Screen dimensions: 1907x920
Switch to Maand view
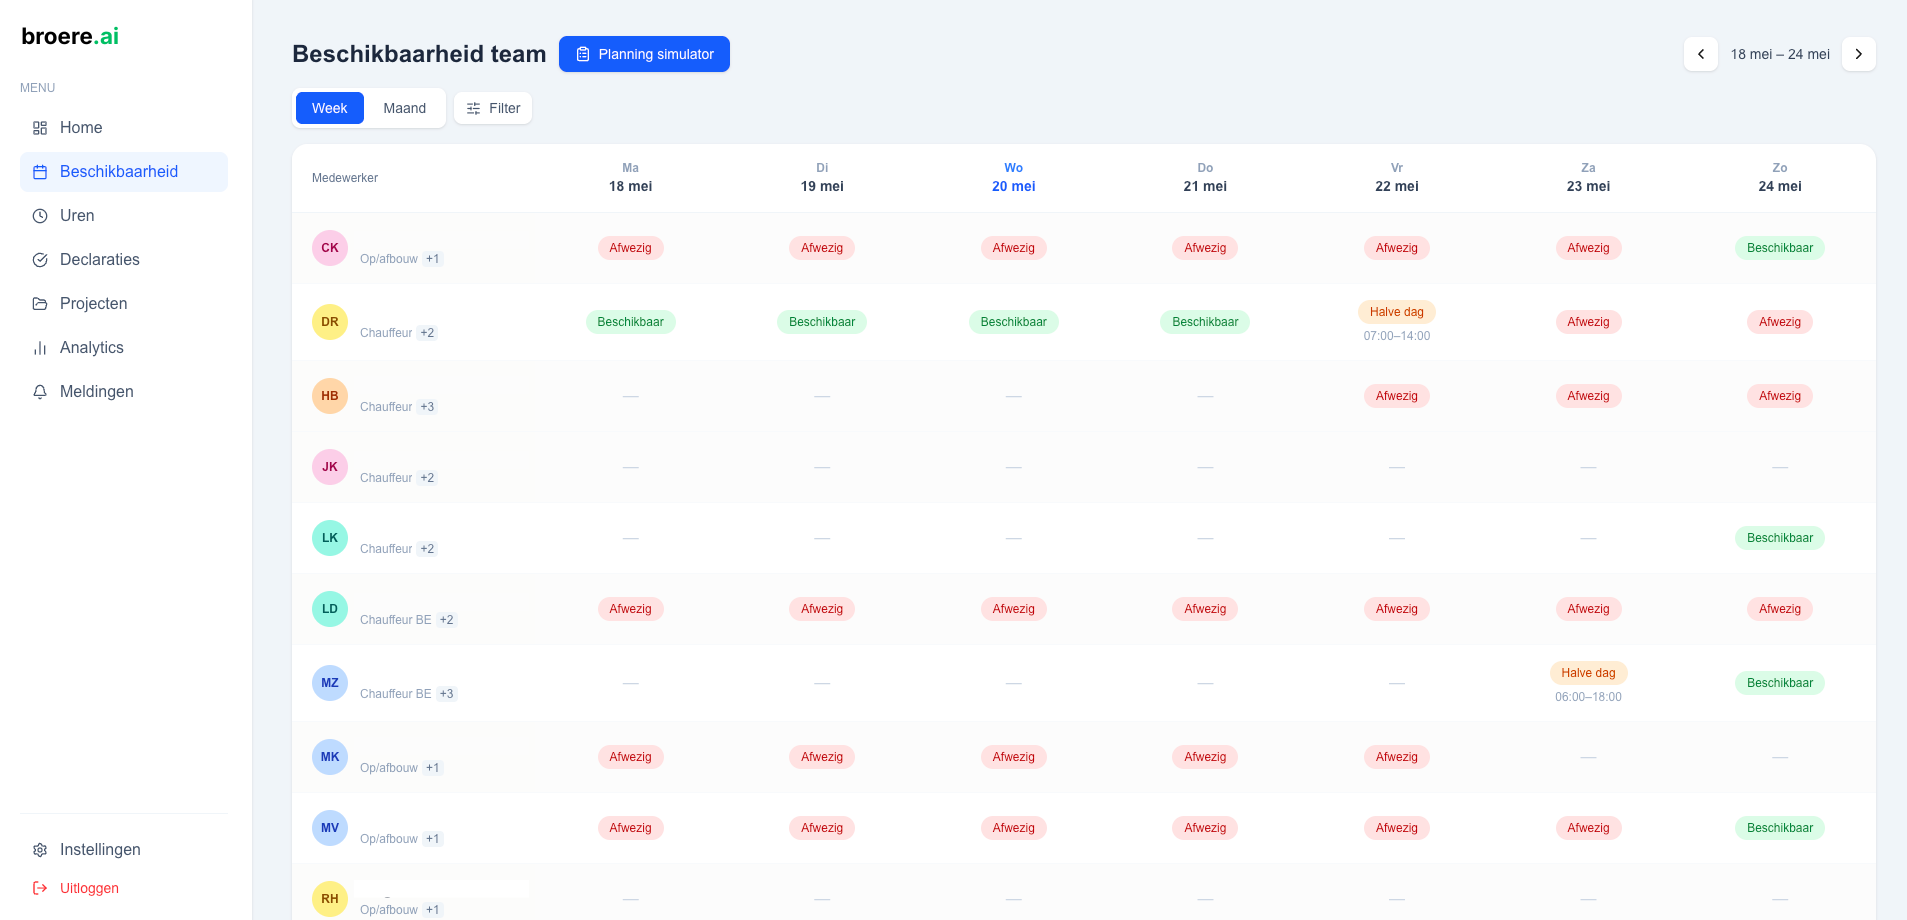click(x=405, y=108)
